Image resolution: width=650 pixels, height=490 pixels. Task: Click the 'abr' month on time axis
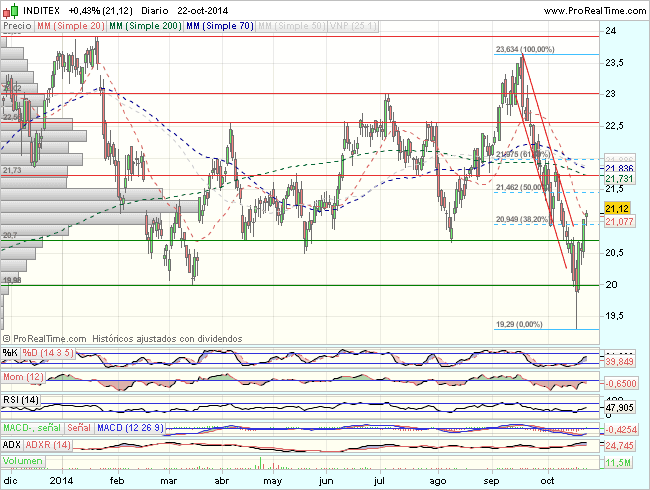(x=222, y=480)
